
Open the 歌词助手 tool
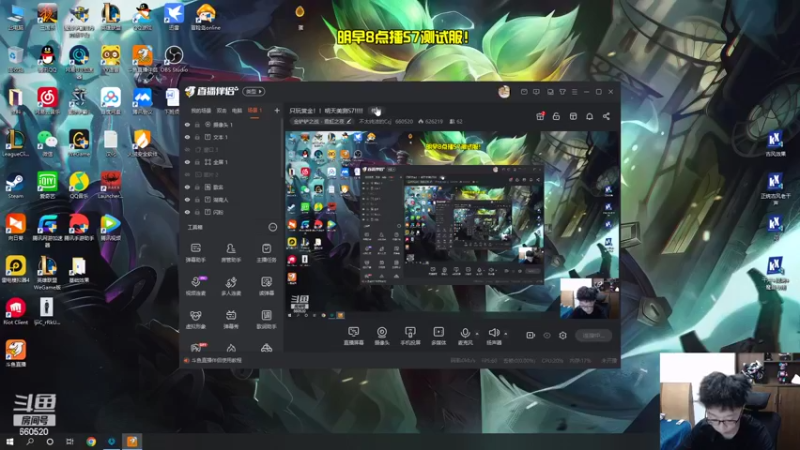pos(266,319)
